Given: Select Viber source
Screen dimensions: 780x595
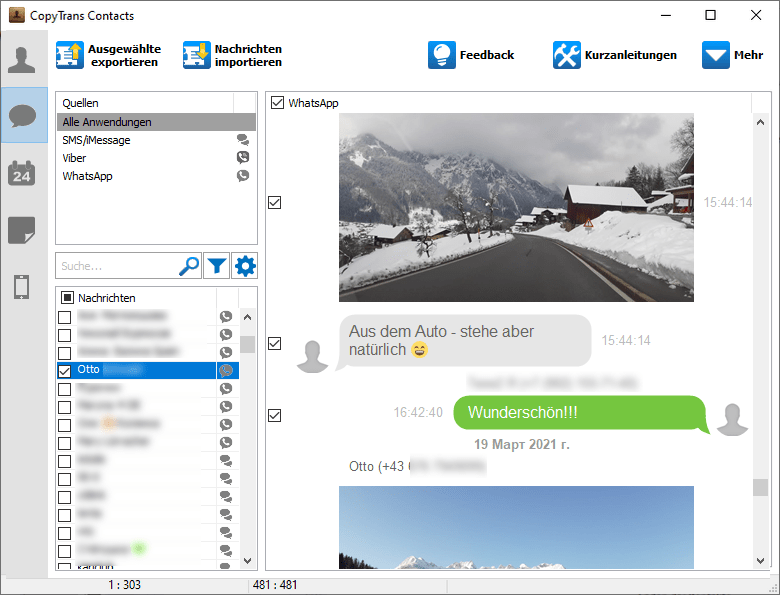Looking at the screenshot, I should click(x=156, y=158).
